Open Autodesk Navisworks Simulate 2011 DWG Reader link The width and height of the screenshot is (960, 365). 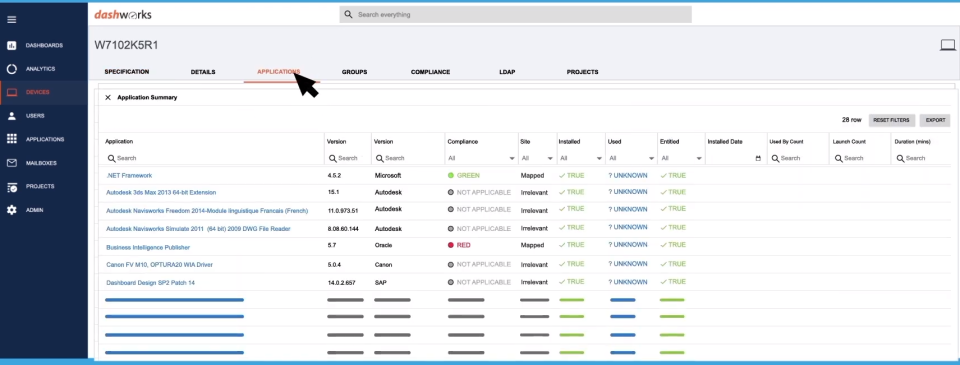coord(198,228)
